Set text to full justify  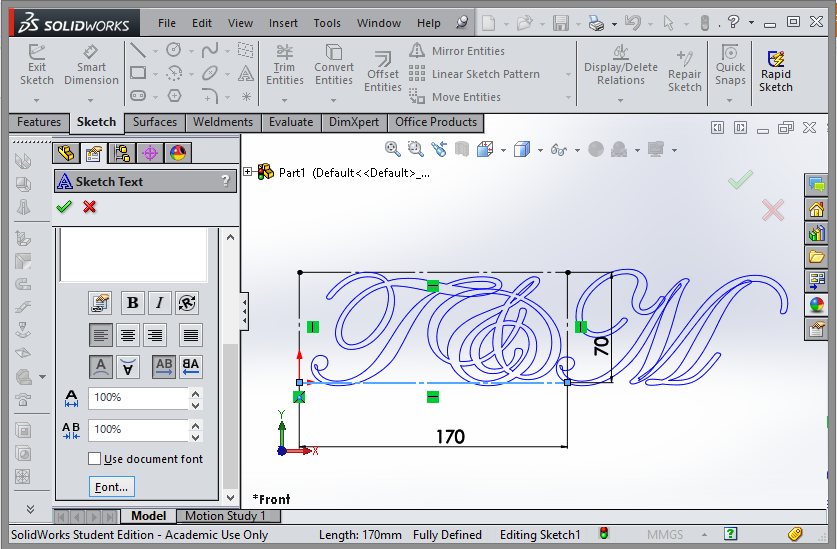tap(191, 335)
